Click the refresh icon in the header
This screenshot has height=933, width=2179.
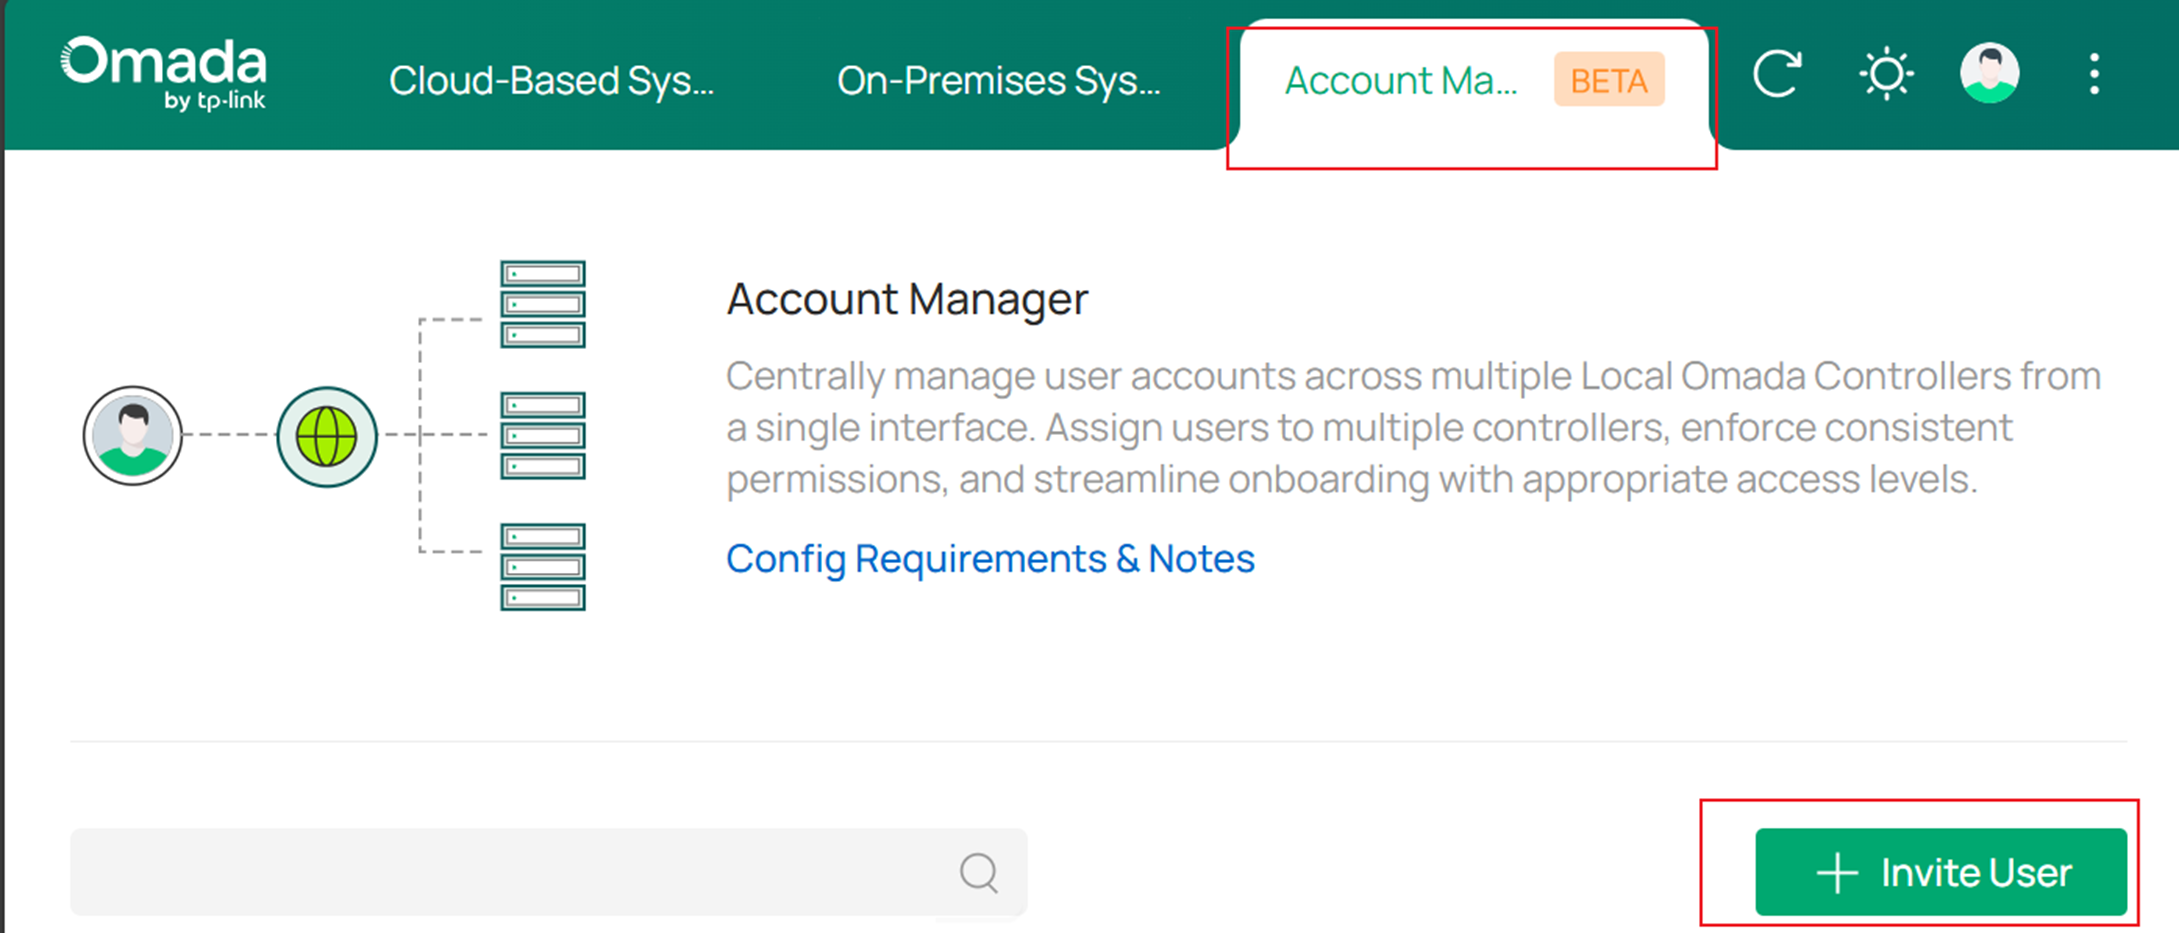click(x=1779, y=72)
